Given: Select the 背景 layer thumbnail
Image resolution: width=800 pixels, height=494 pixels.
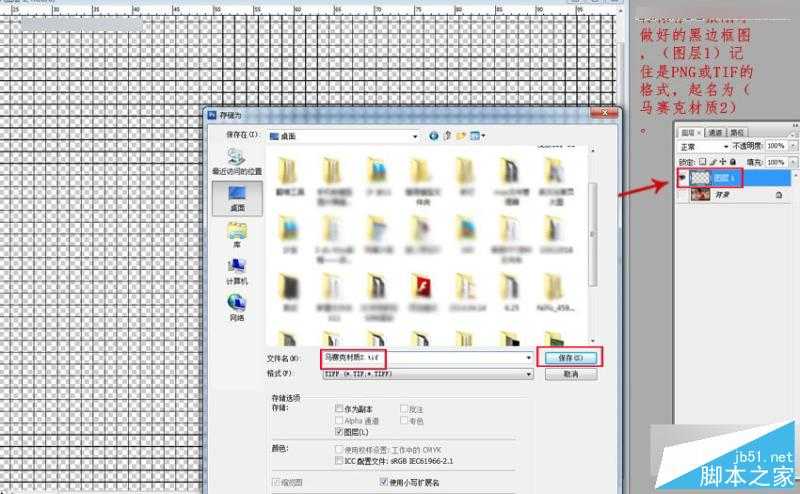Looking at the screenshot, I should pyautogui.click(x=700, y=194).
